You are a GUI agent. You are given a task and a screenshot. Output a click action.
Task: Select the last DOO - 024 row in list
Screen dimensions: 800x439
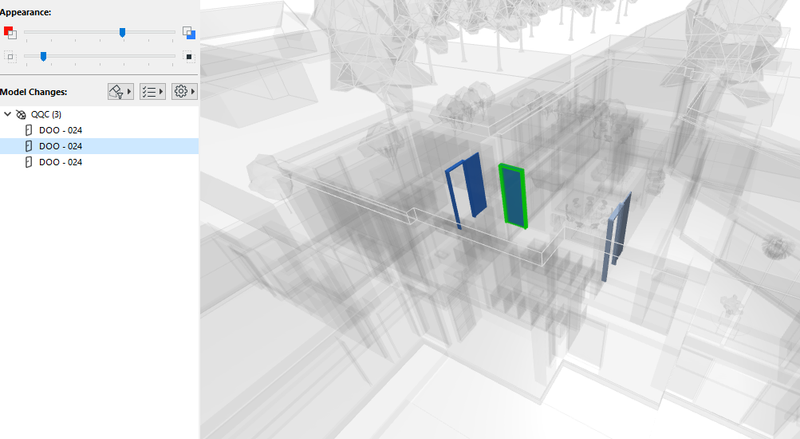[99, 162]
